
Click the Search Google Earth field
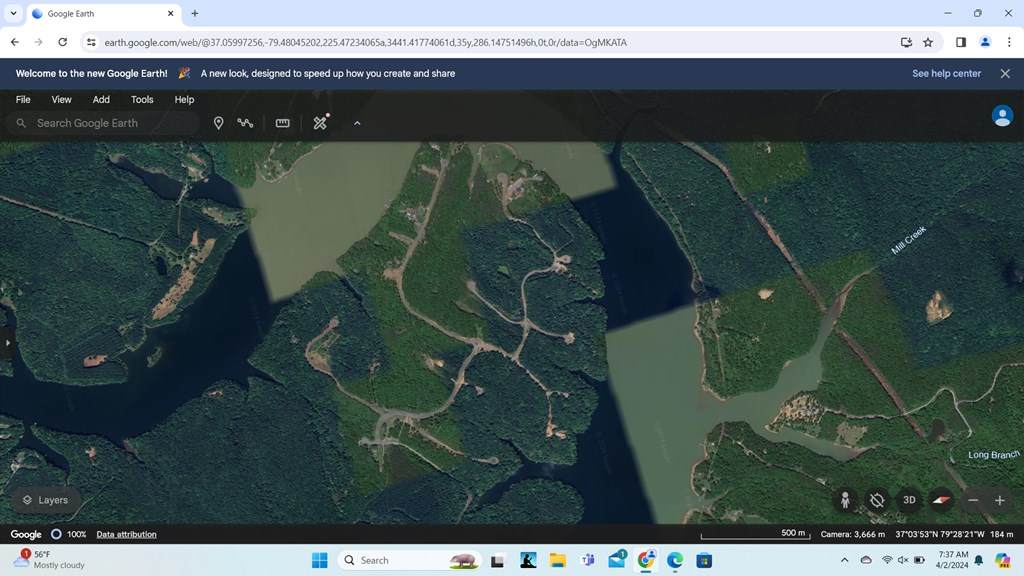[x=110, y=123]
